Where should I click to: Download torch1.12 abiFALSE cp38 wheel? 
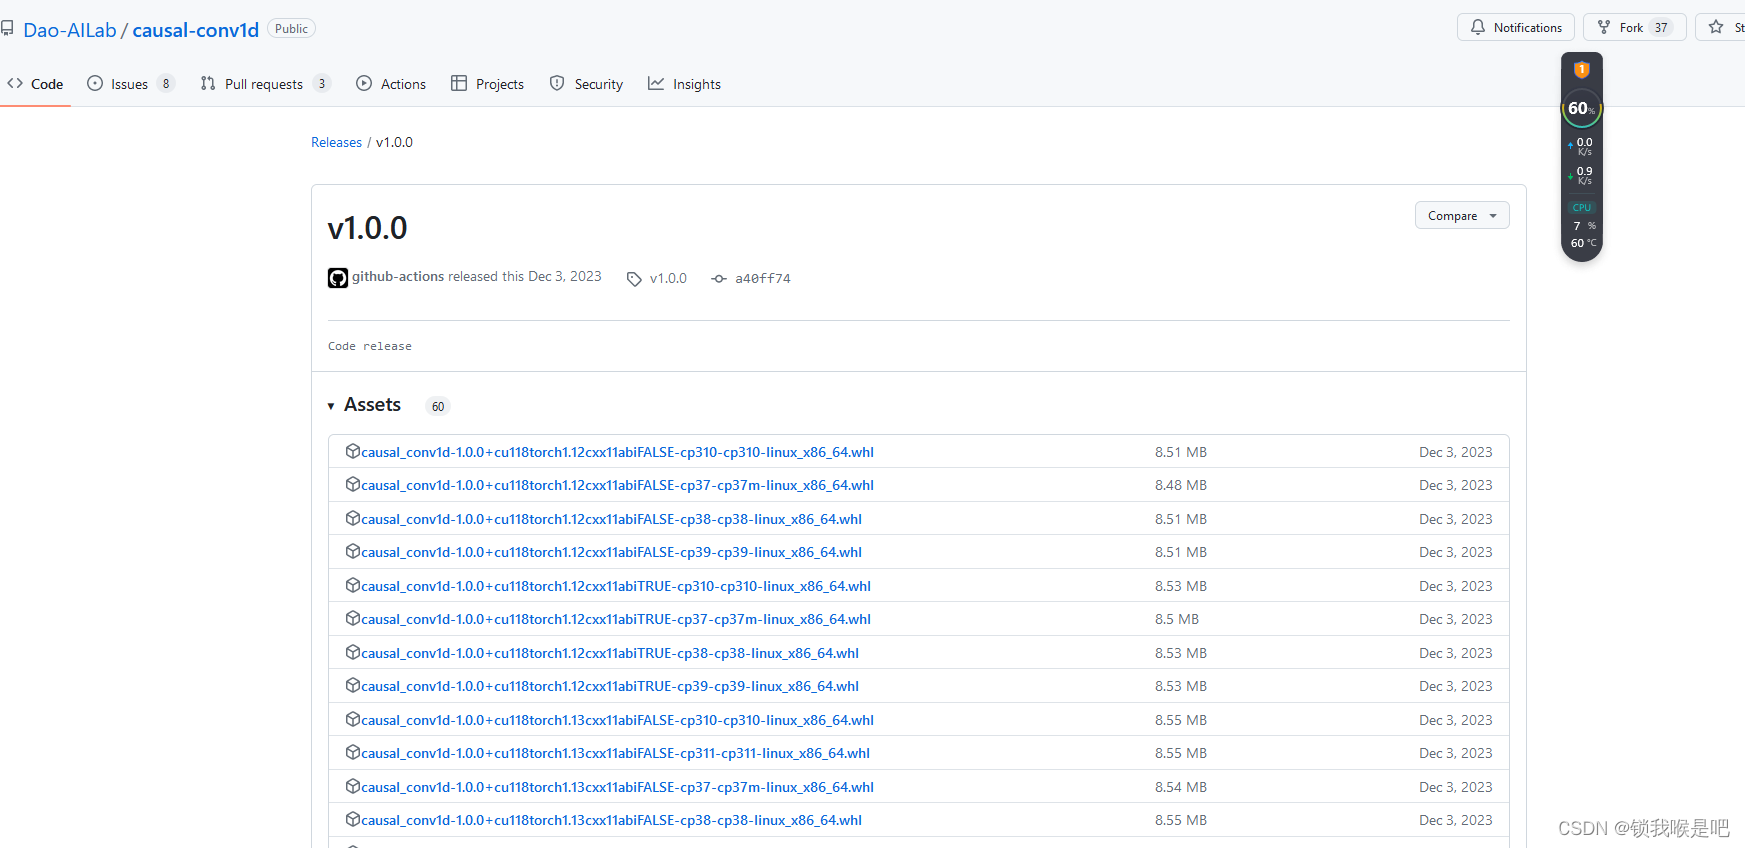[611, 519]
